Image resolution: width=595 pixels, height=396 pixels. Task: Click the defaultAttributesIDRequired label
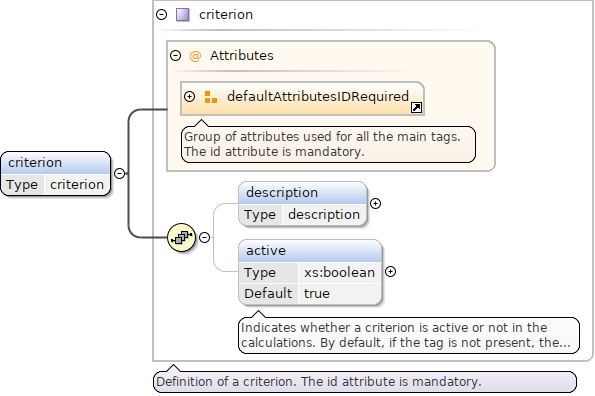pyautogui.click(x=318, y=97)
